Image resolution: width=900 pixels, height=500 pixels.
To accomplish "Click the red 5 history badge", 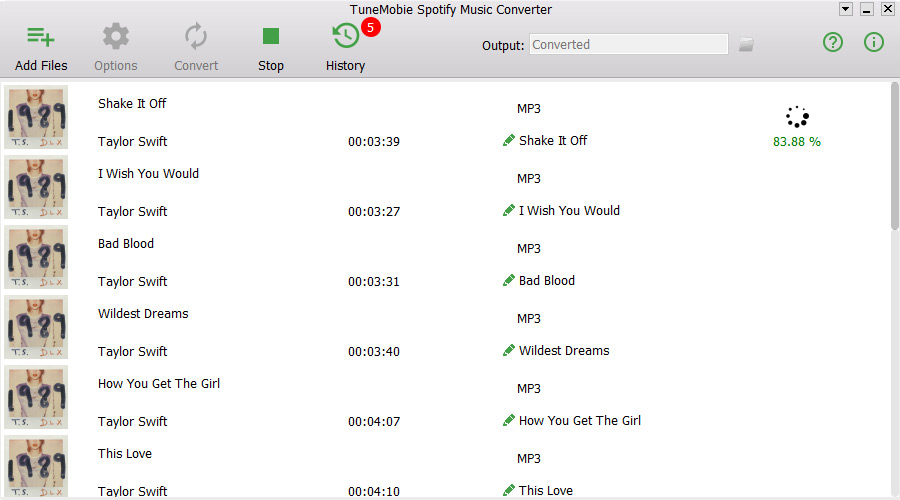I will click(371, 27).
